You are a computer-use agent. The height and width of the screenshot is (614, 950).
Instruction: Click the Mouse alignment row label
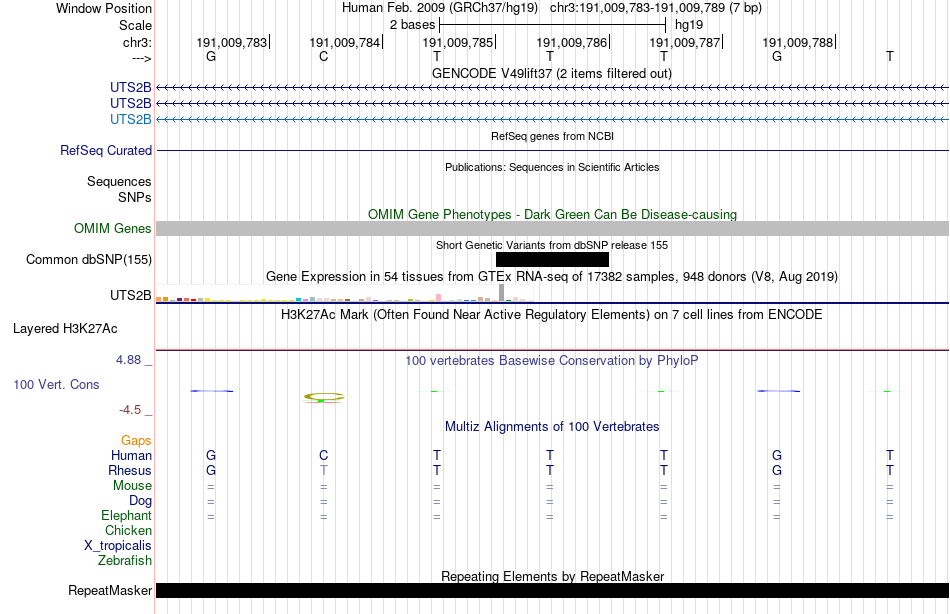132,486
